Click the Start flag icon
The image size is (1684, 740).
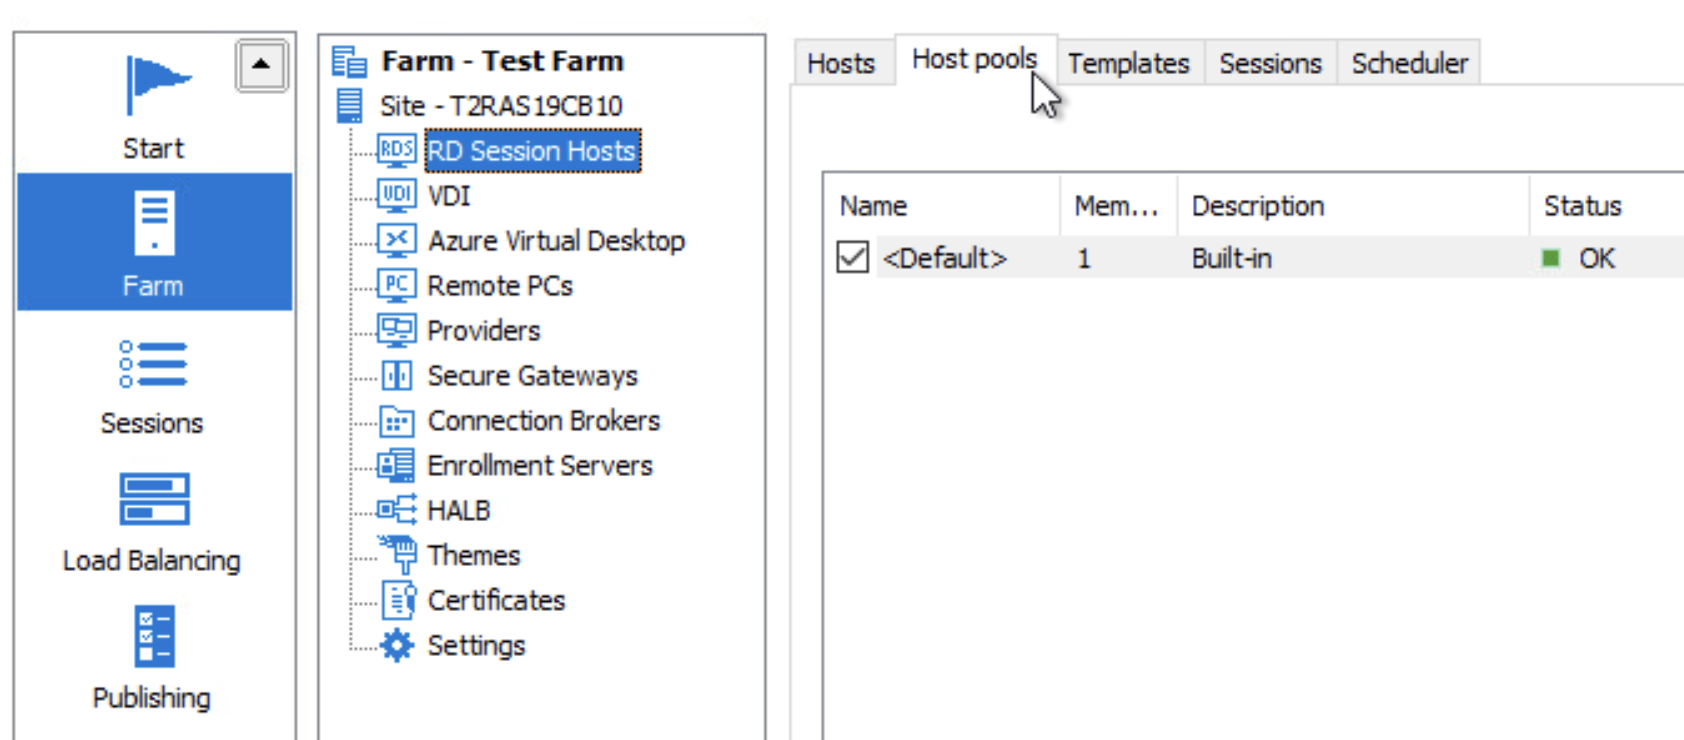click(154, 86)
